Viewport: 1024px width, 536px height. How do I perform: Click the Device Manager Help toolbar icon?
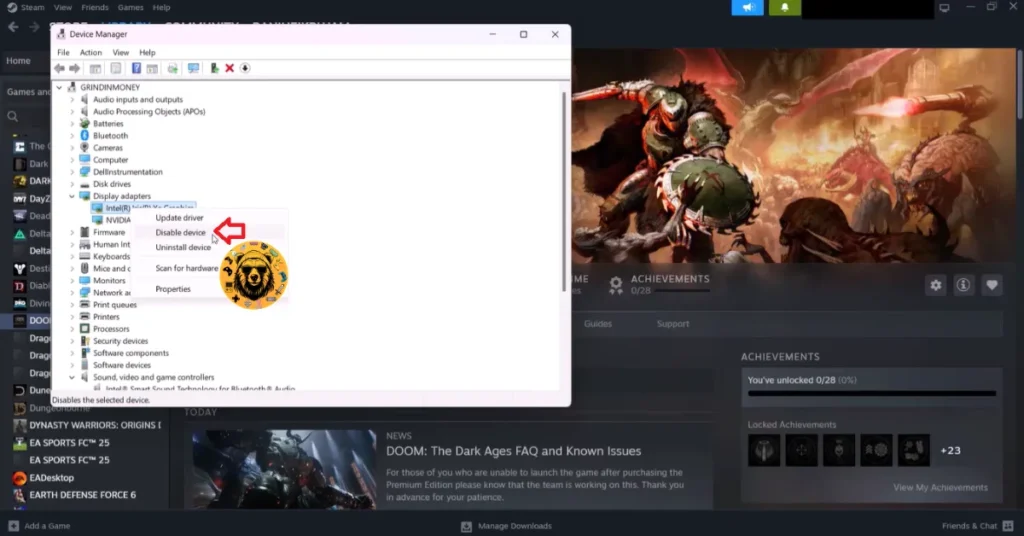(x=136, y=68)
